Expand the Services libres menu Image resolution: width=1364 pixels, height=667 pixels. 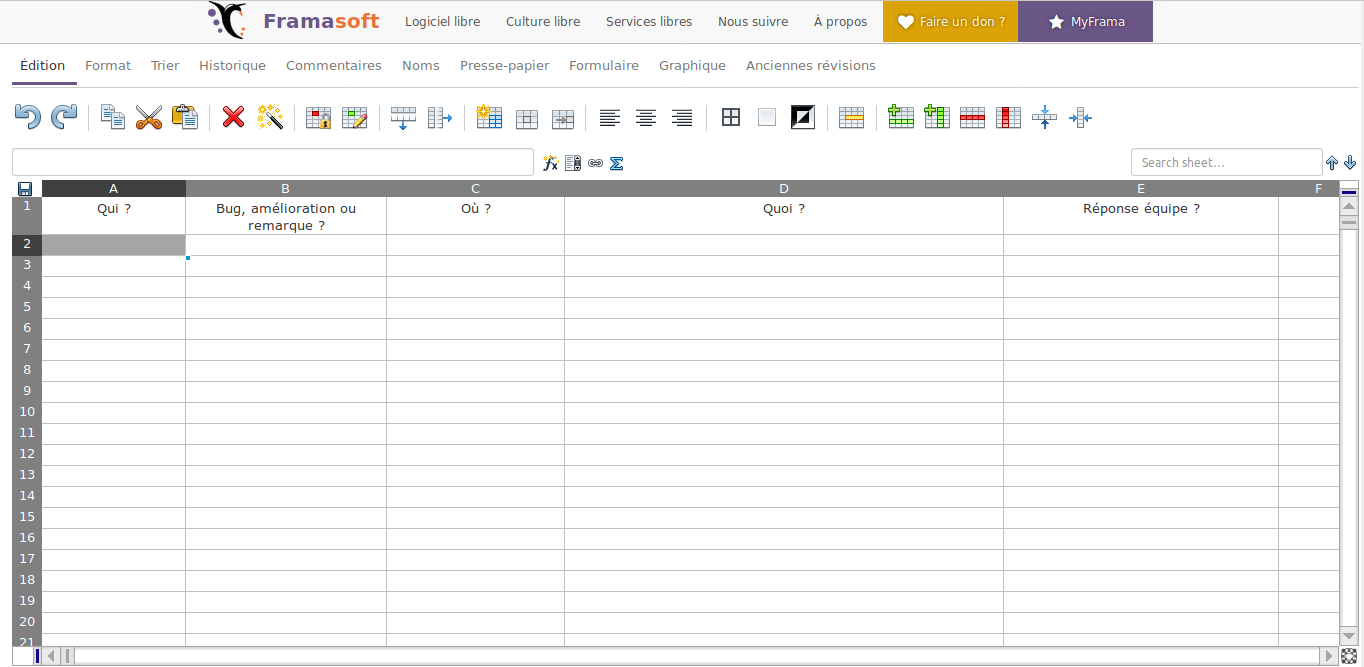tap(648, 22)
